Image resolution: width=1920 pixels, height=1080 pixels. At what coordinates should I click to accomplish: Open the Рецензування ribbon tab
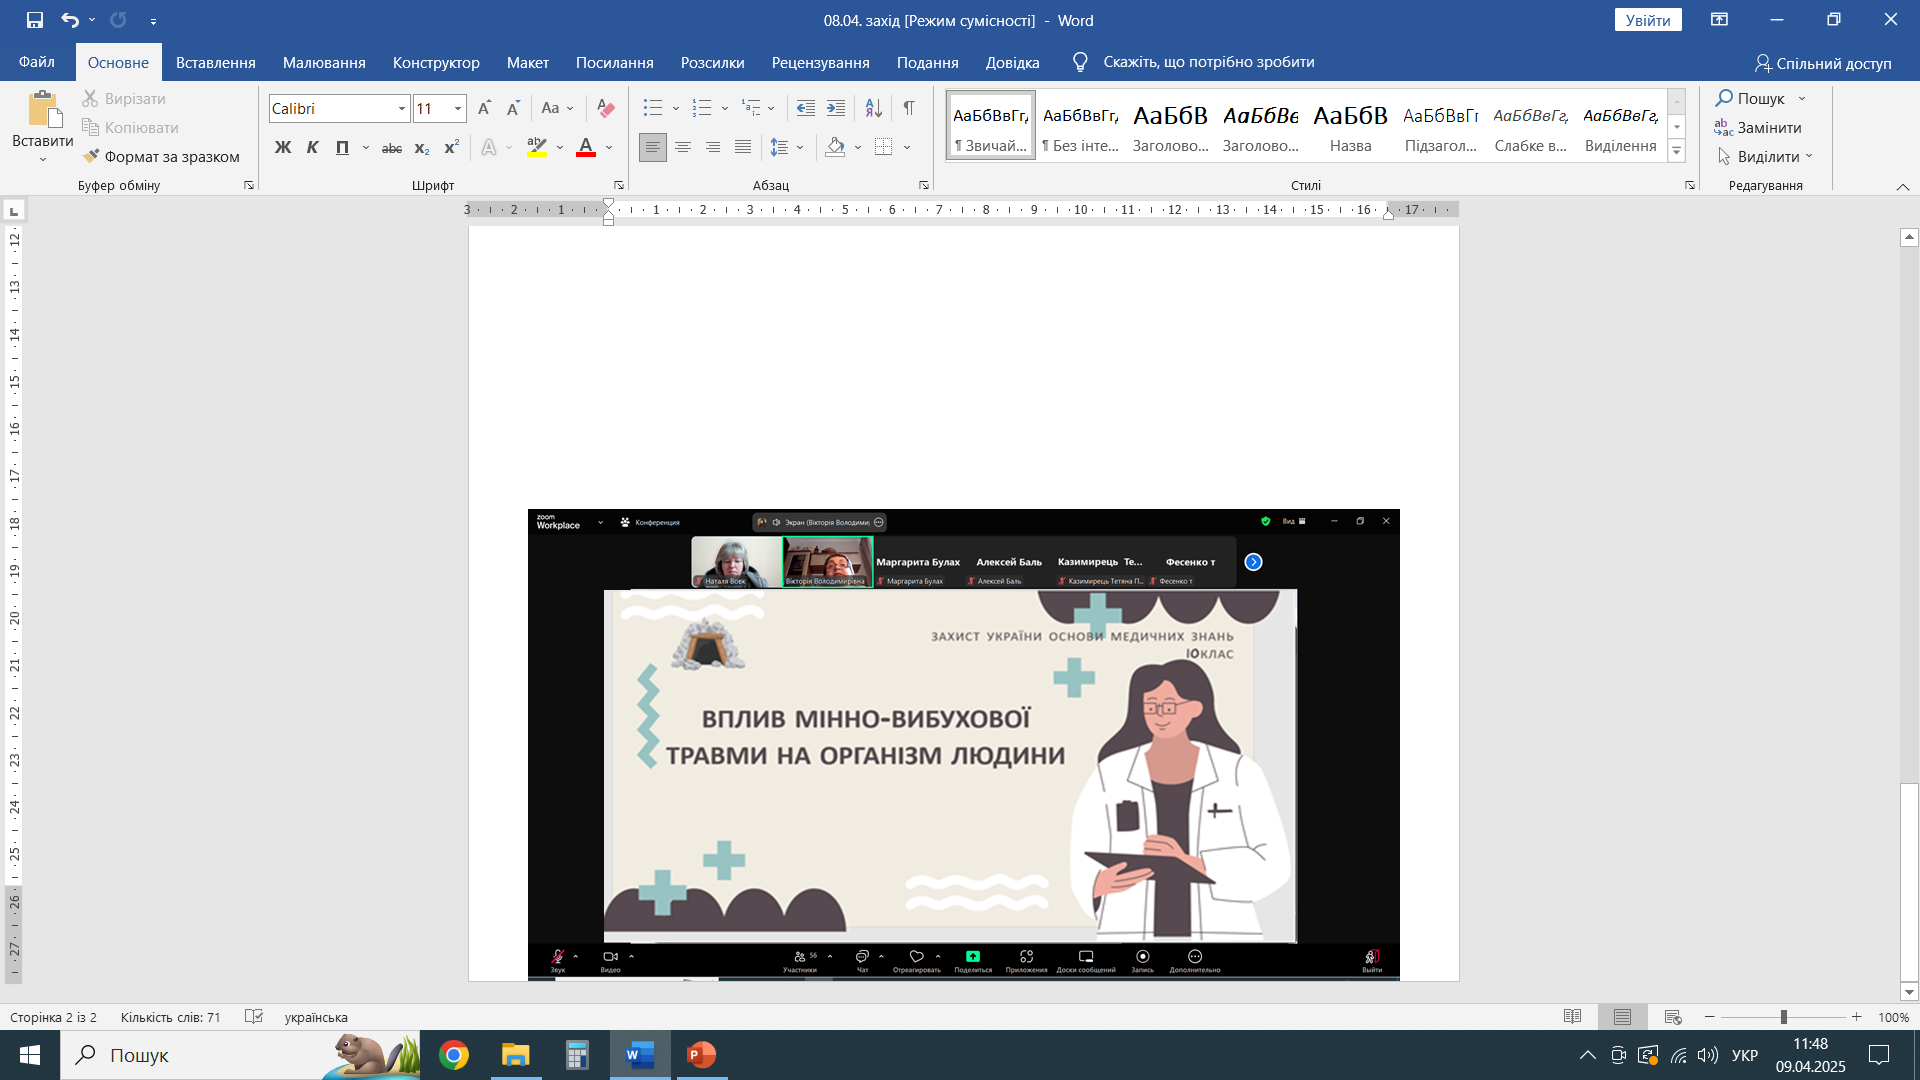pos(820,62)
